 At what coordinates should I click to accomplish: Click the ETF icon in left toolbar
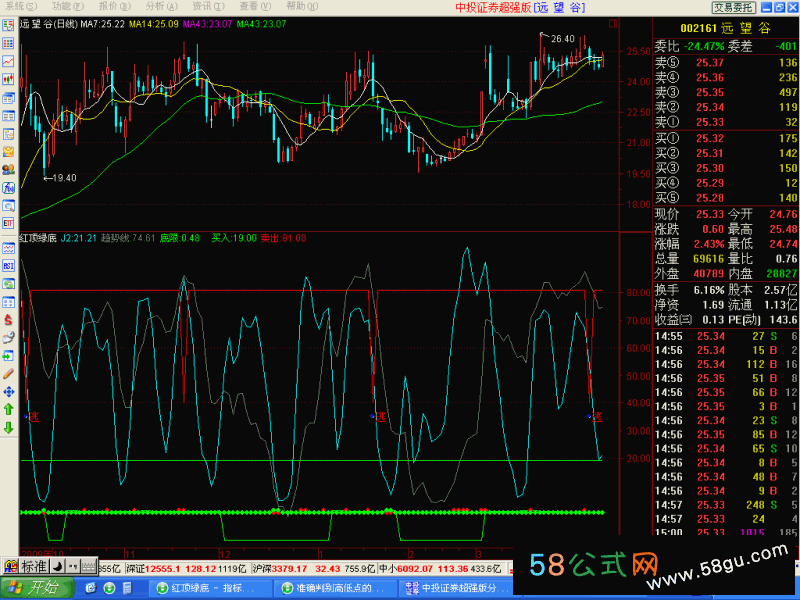pyautogui.click(x=8, y=223)
